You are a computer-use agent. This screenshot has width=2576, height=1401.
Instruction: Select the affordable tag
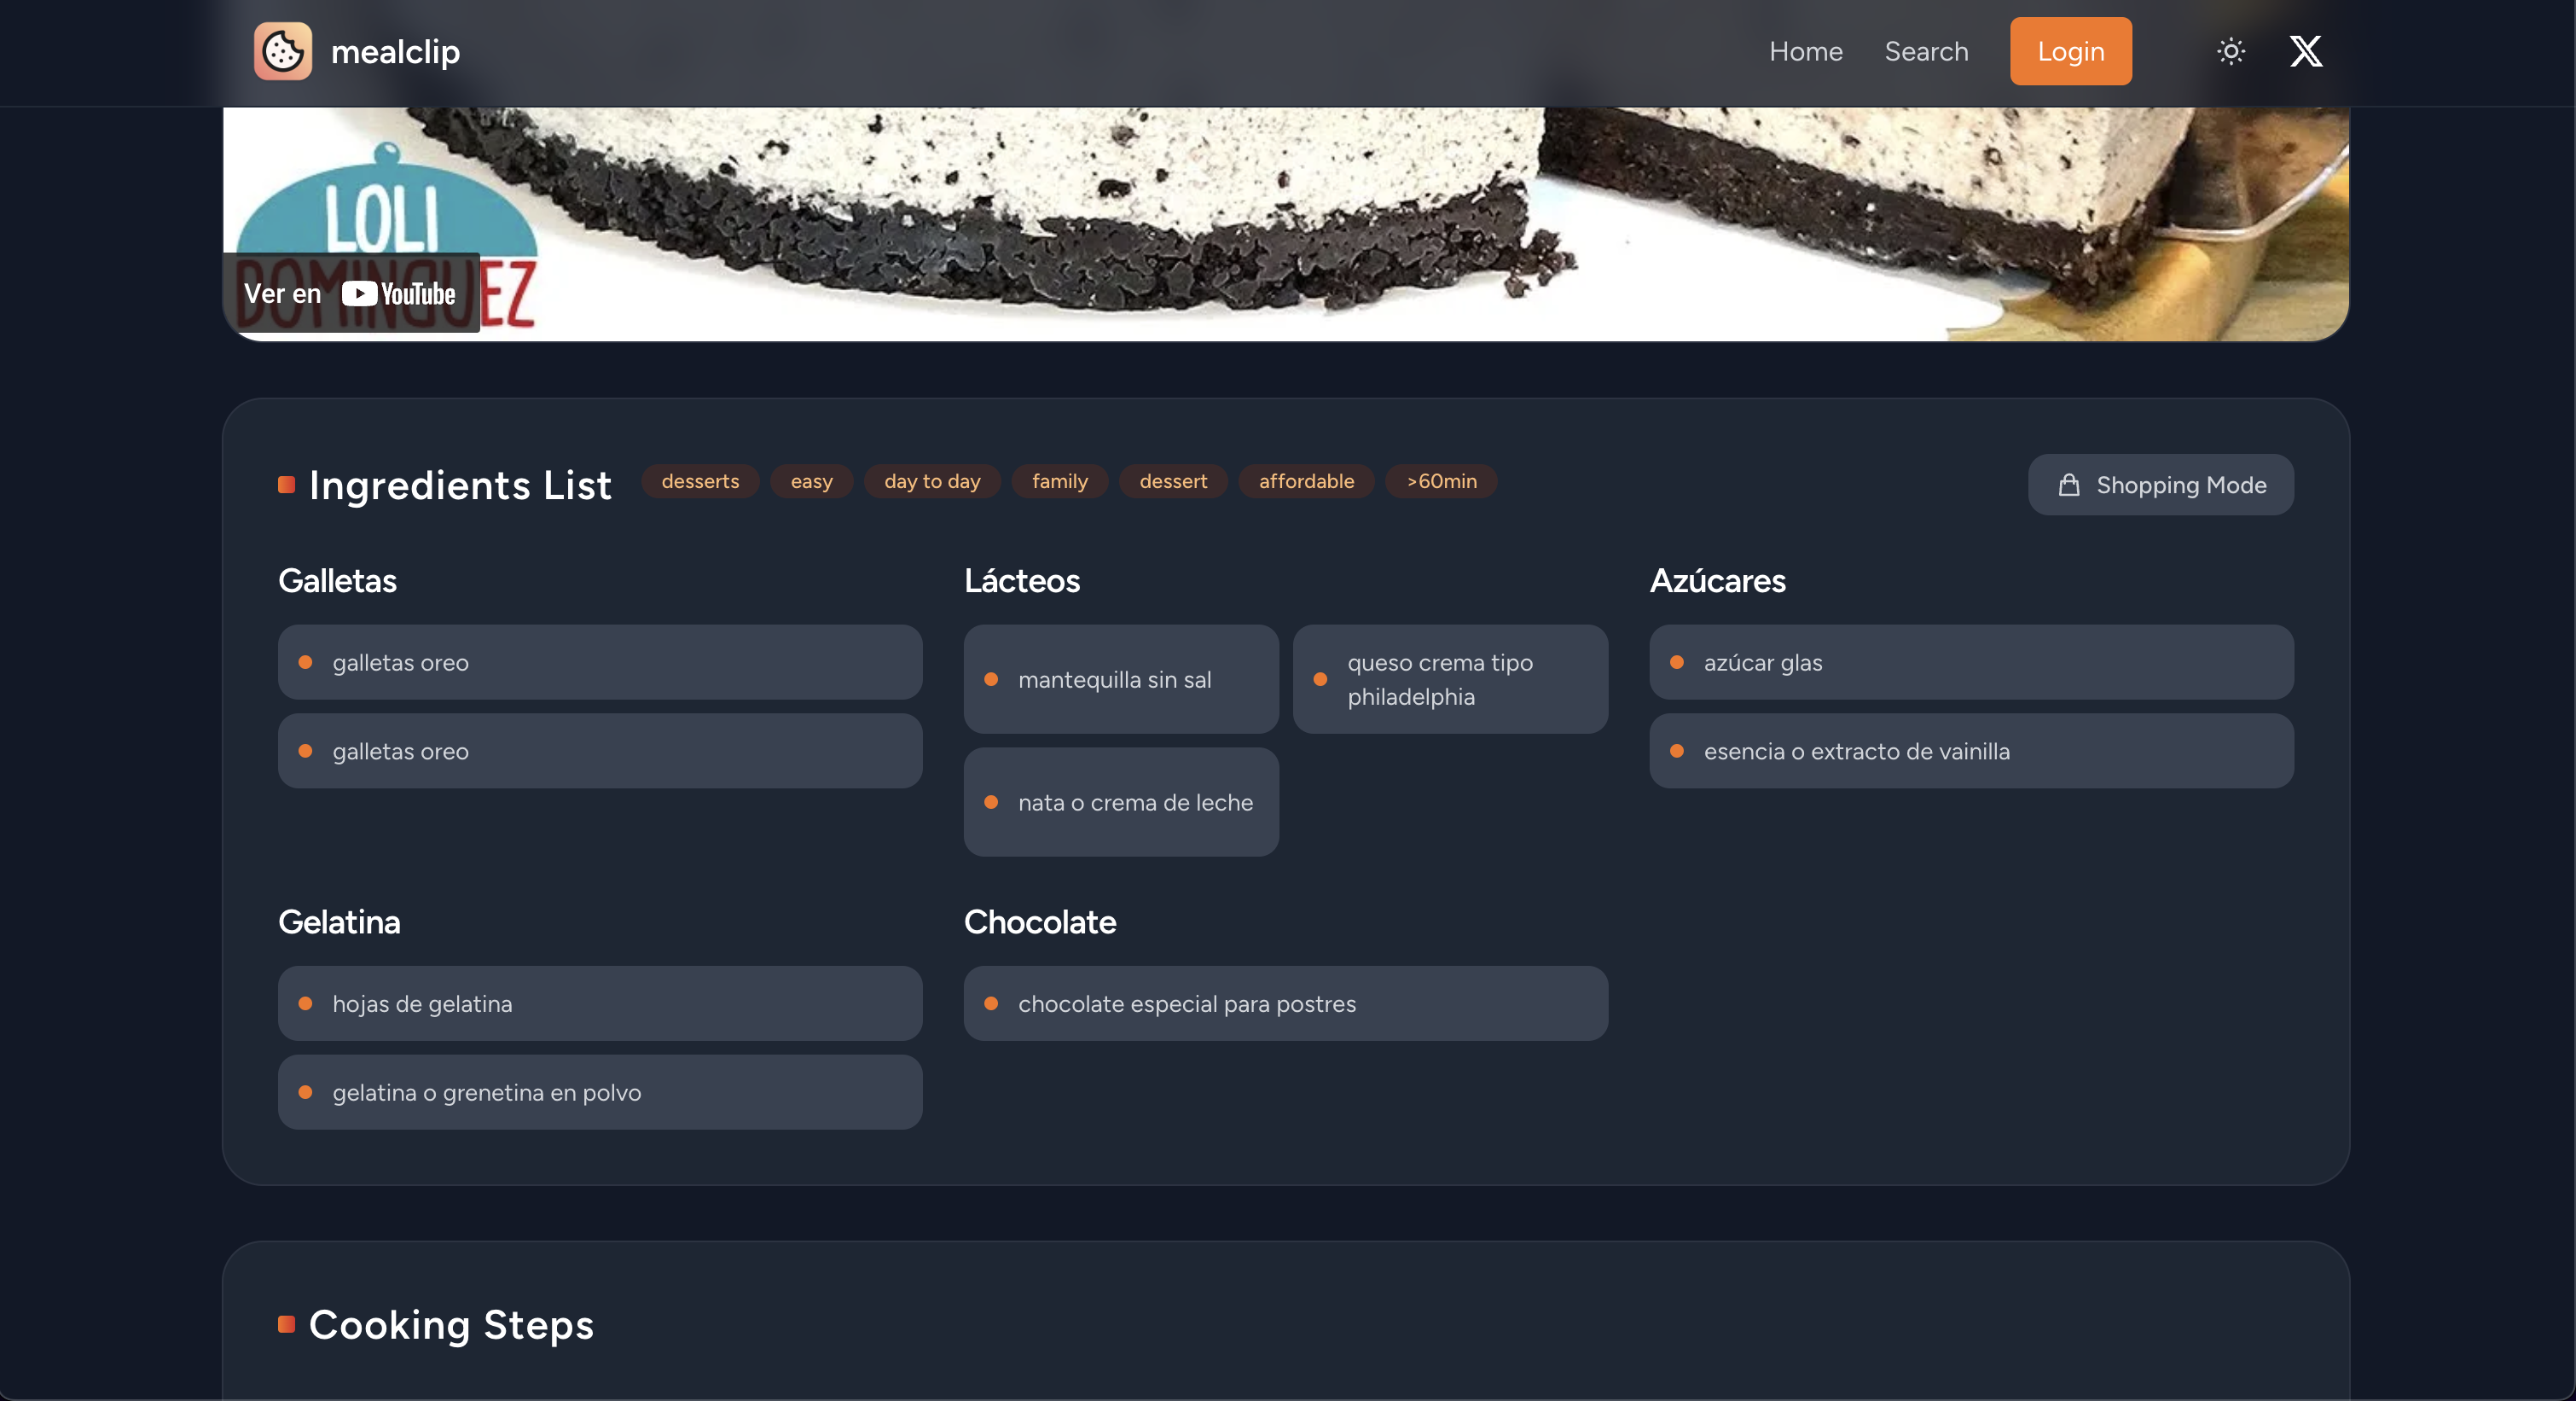tap(1305, 481)
